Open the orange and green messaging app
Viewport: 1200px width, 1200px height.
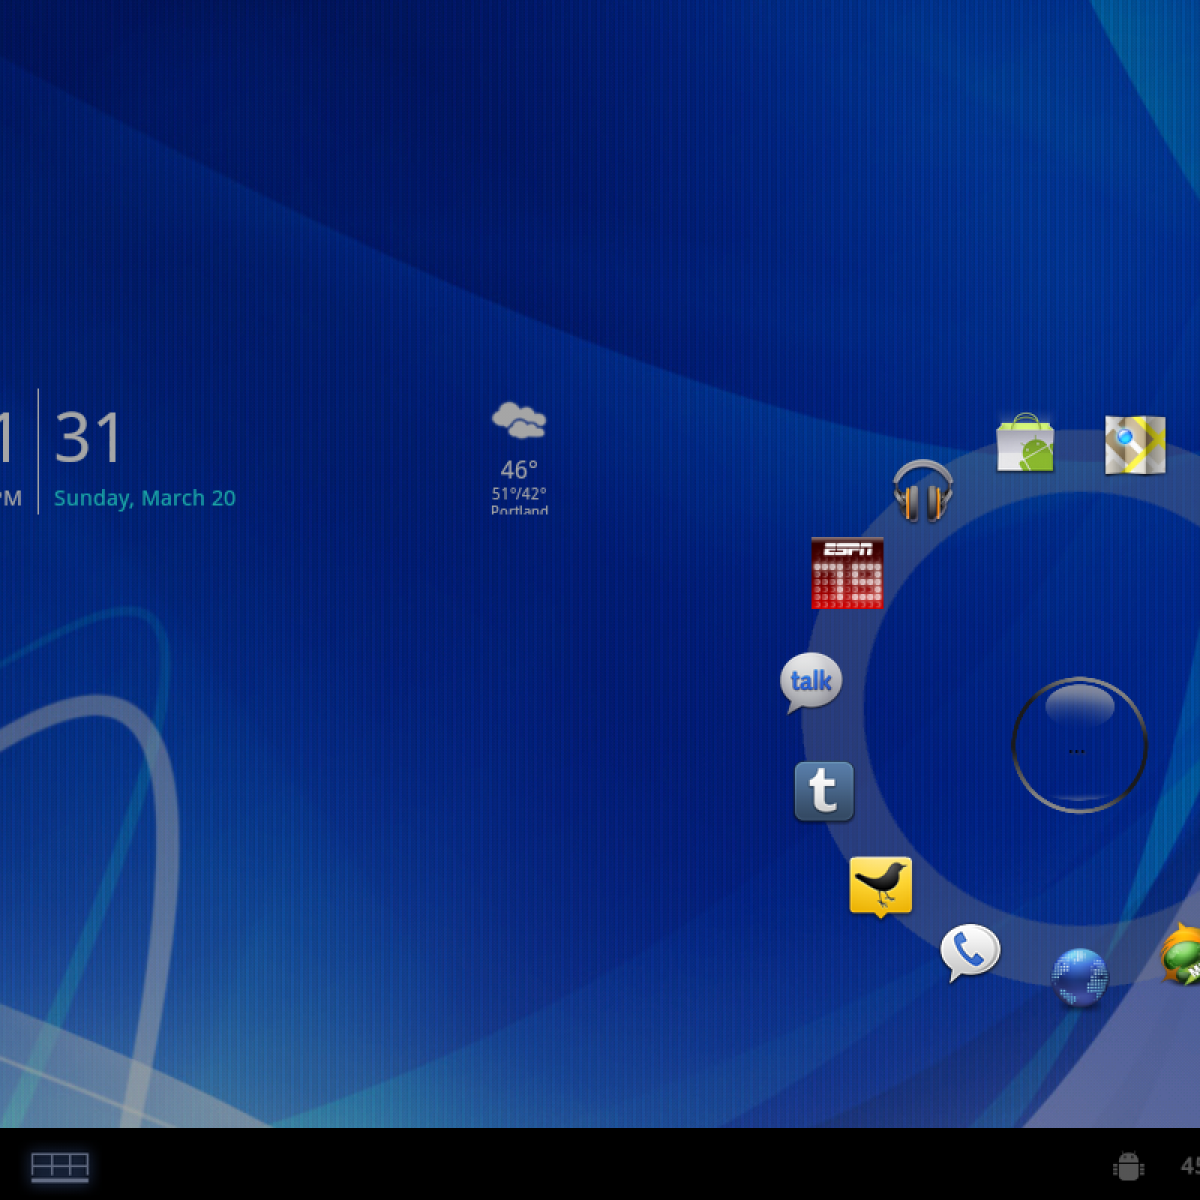(1181, 955)
